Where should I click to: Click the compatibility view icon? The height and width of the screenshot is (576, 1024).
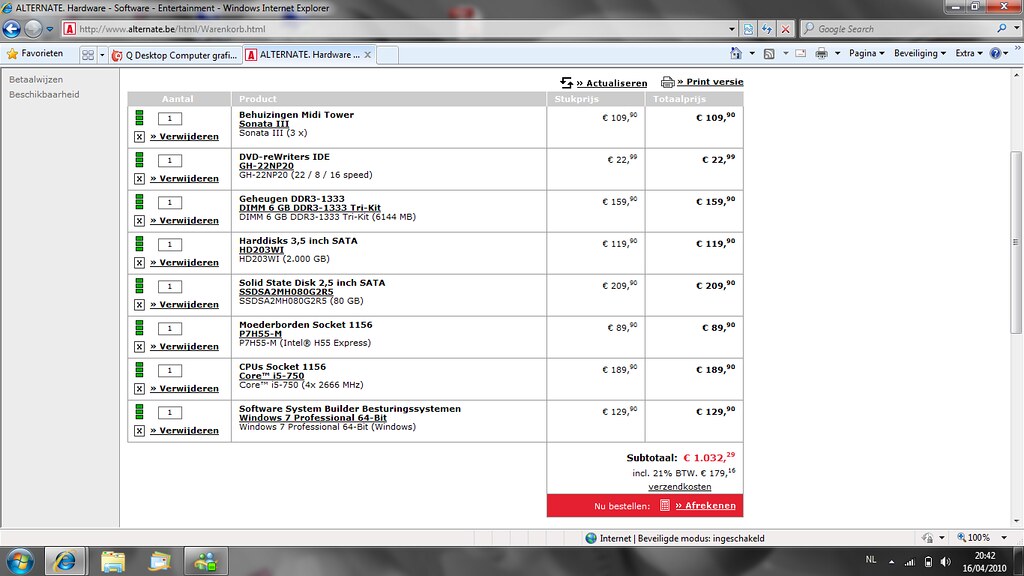[x=748, y=29]
